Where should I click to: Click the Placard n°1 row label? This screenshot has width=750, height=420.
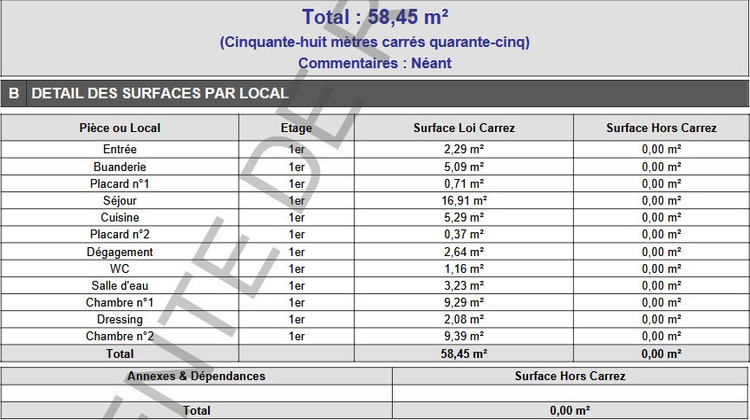point(120,184)
